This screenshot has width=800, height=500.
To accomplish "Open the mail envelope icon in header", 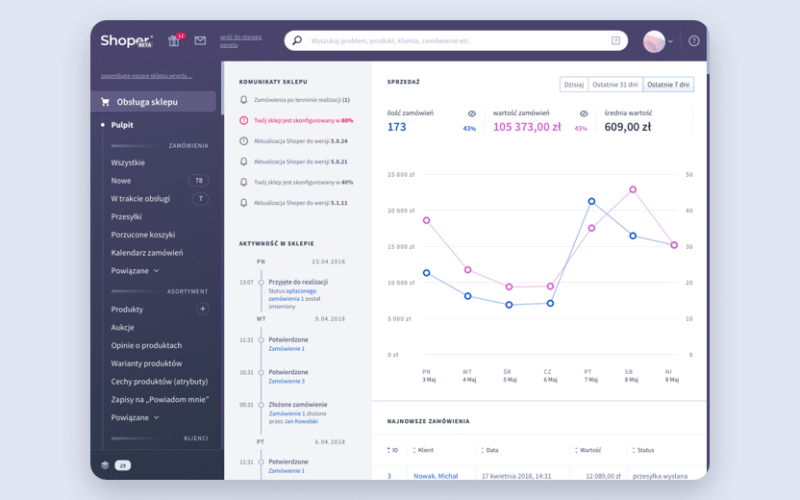I will (x=200, y=41).
